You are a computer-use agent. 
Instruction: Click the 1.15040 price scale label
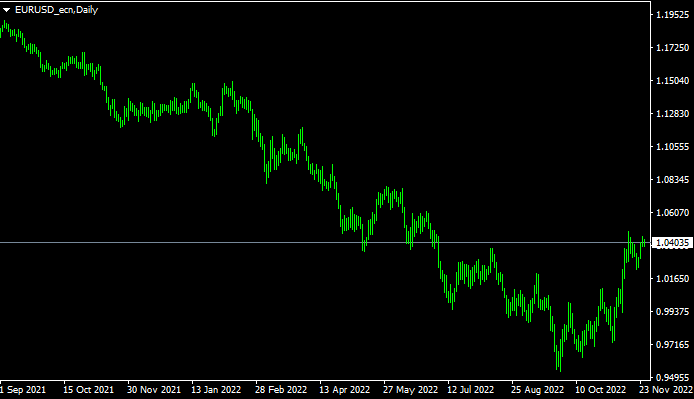pyautogui.click(x=673, y=81)
